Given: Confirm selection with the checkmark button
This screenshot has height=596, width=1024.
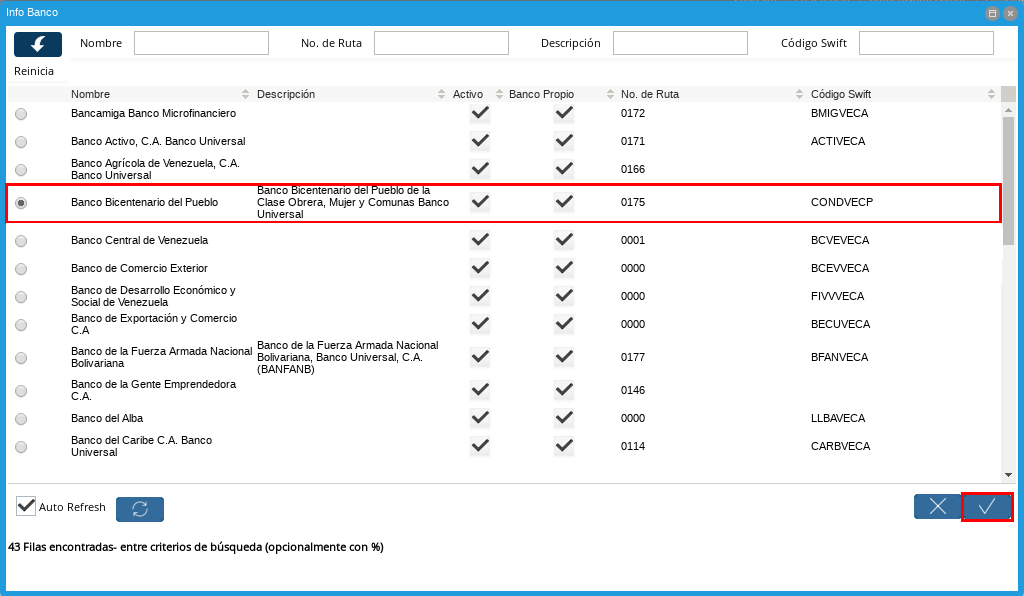Looking at the screenshot, I should point(987,507).
